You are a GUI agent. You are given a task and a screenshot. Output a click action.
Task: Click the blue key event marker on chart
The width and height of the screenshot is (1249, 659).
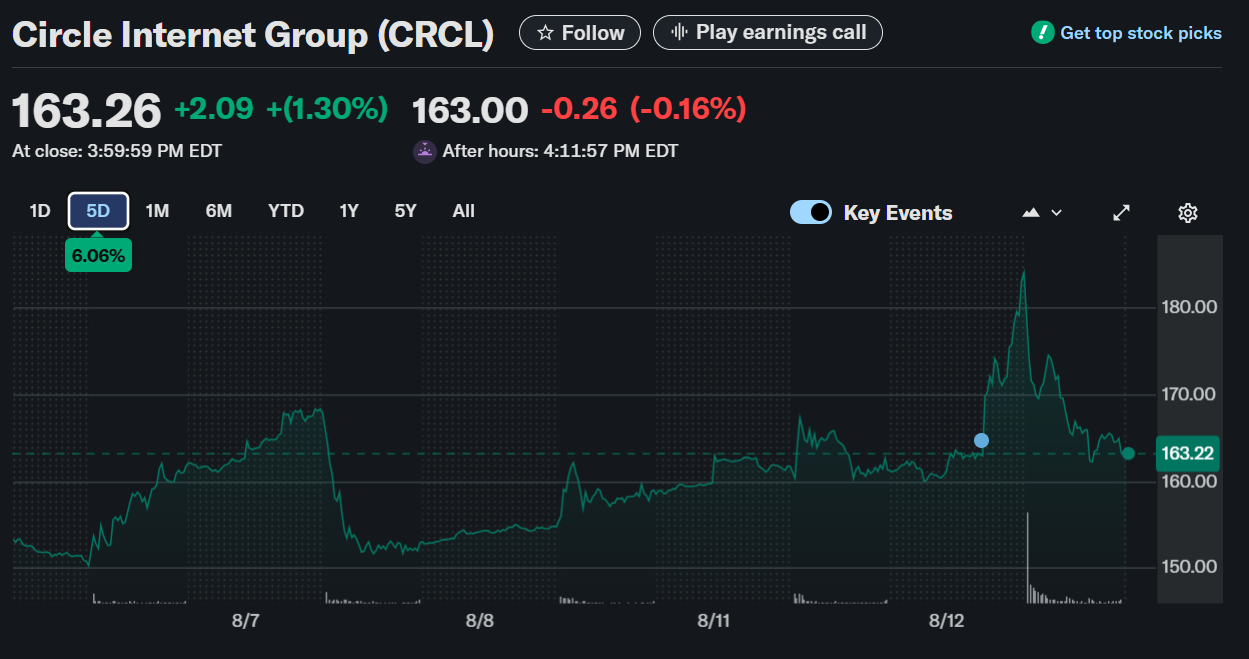click(981, 441)
